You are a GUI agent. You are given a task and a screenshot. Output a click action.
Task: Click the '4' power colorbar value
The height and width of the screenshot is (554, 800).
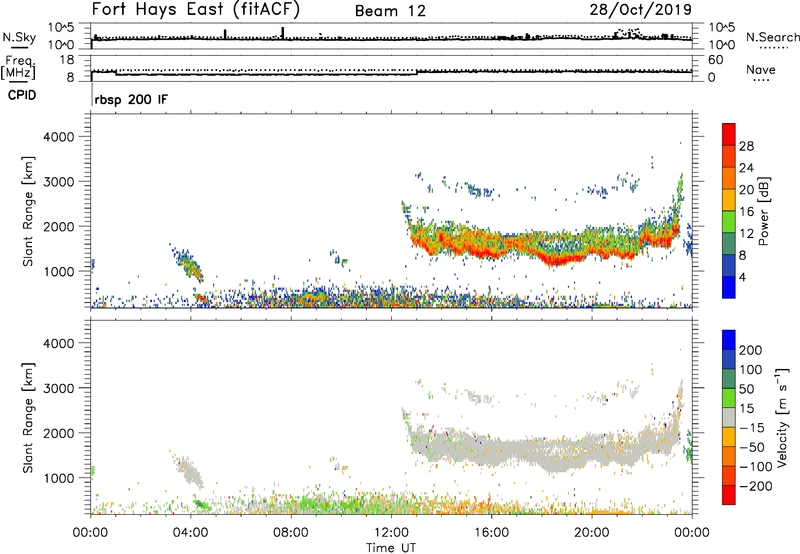click(743, 277)
